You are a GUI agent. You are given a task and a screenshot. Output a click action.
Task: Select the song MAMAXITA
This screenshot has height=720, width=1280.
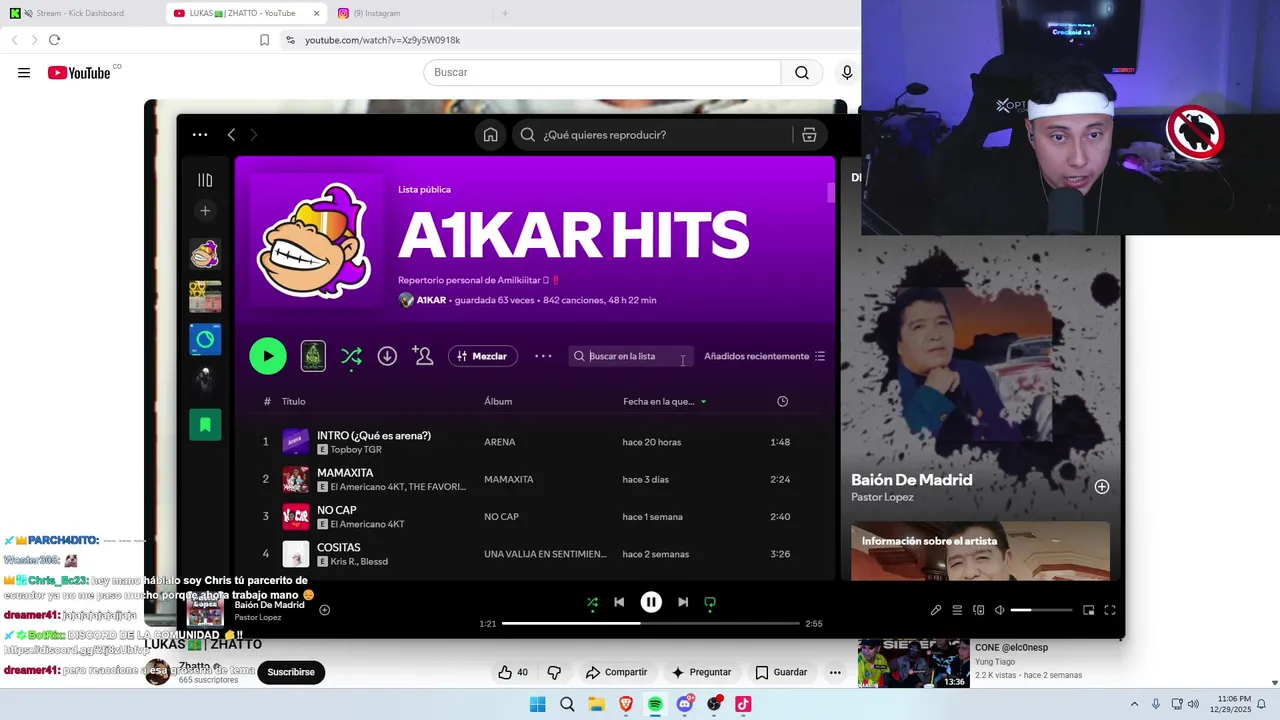click(345, 473)
